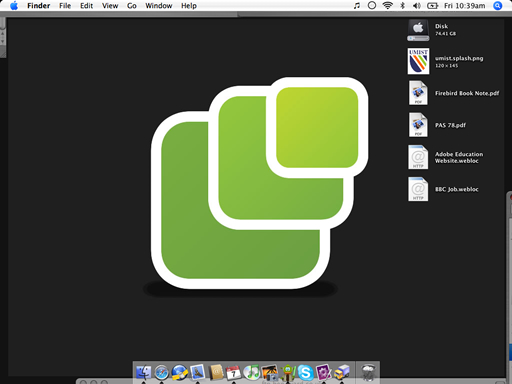
Task: Open Address Book from the Dock
Action: 216,372
